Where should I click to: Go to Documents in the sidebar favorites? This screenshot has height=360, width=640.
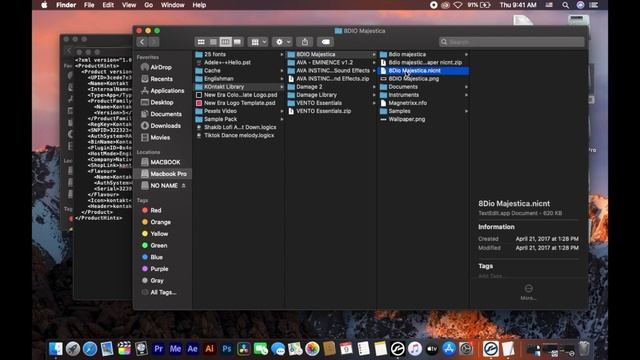(x=166, y=114)
